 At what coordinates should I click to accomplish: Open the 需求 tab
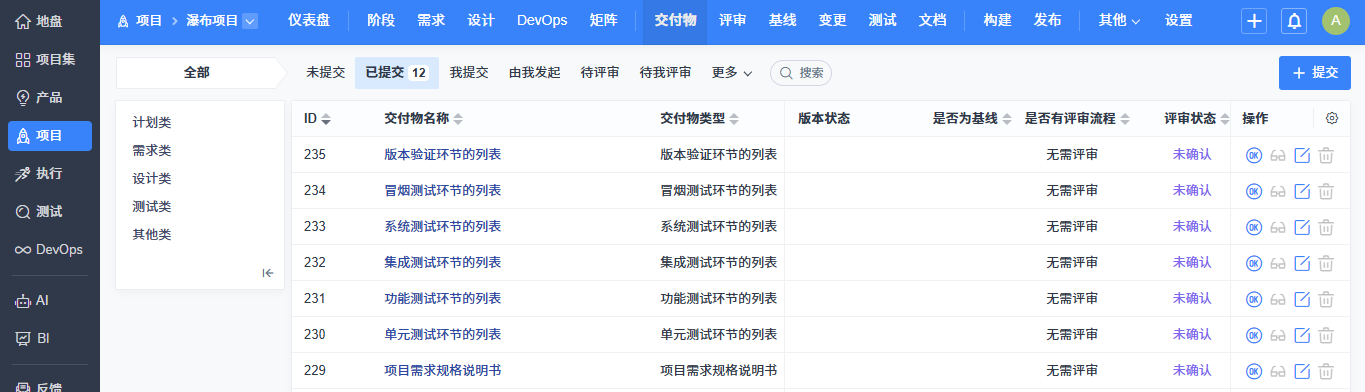coord(431,20)
